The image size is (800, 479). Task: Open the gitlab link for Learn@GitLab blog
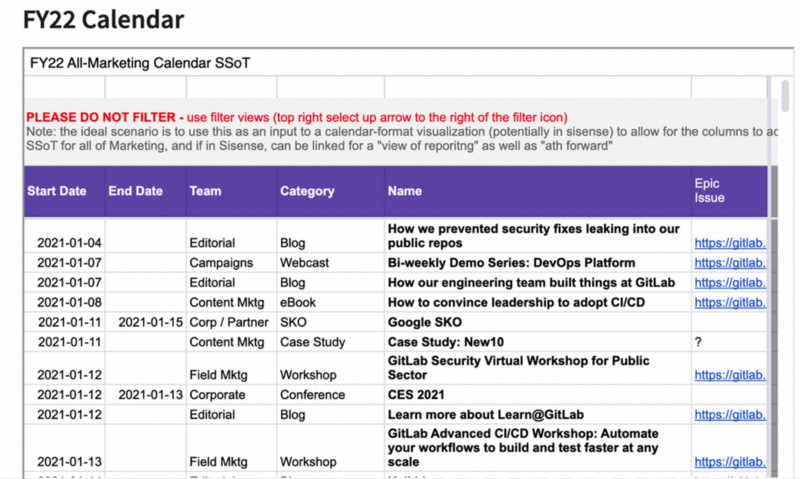click(x=730, y=415)
